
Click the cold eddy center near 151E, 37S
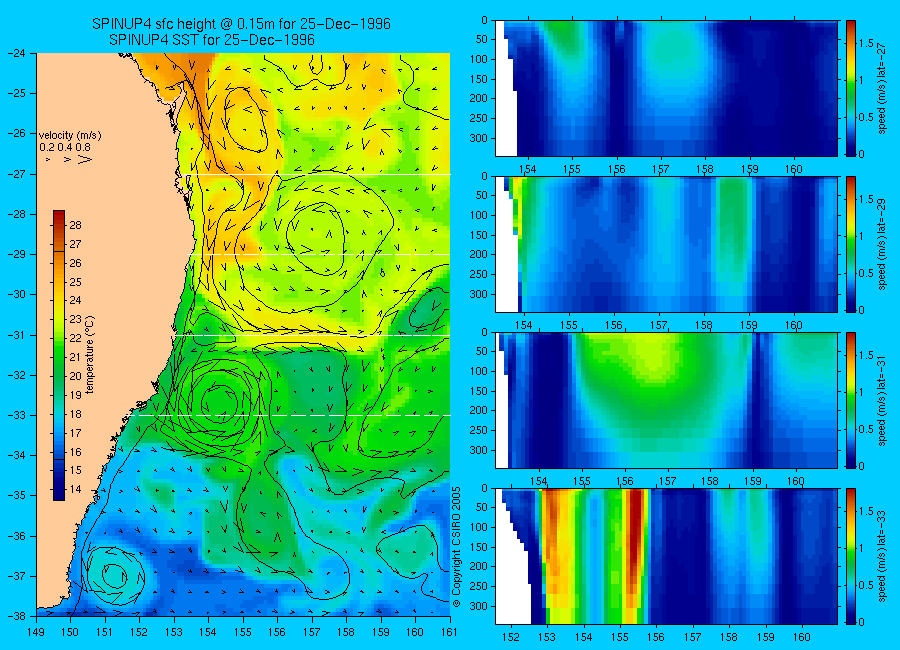point(114,574)
